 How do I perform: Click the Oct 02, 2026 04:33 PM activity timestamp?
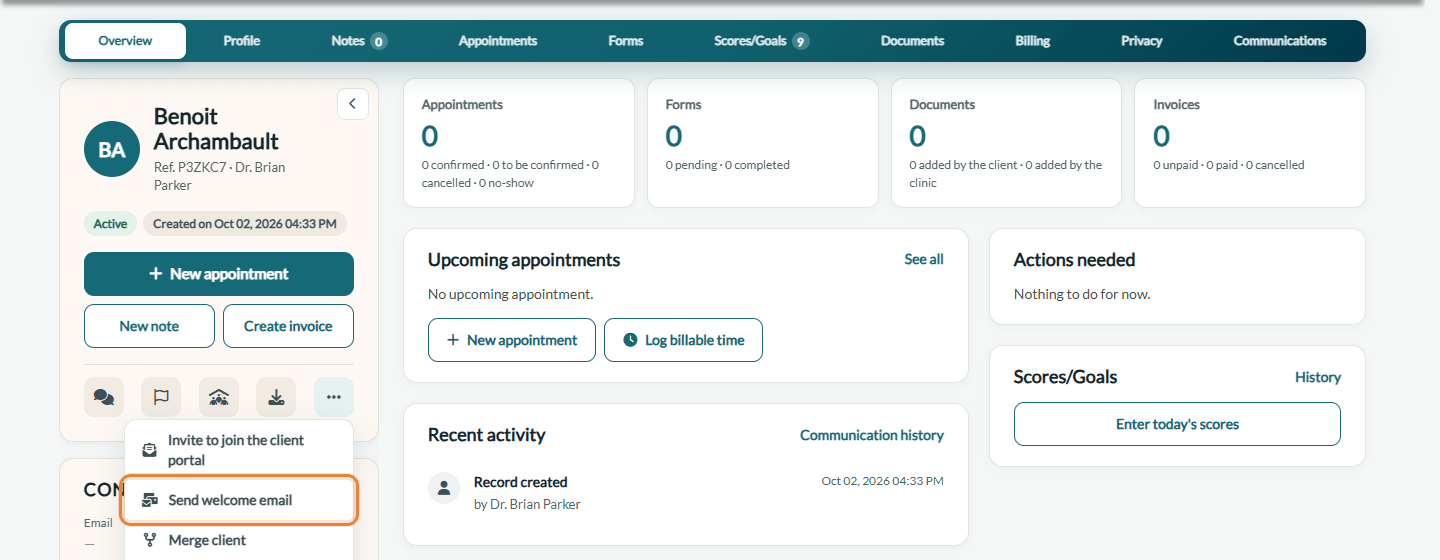click(x=882, y=481)
